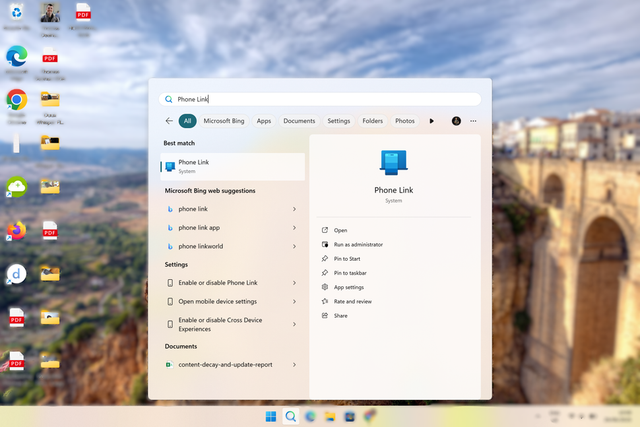Expand chevron for content-decay-and-update-report
The height and width of the screenshot is (427, 640).
(x=294, y=365)
